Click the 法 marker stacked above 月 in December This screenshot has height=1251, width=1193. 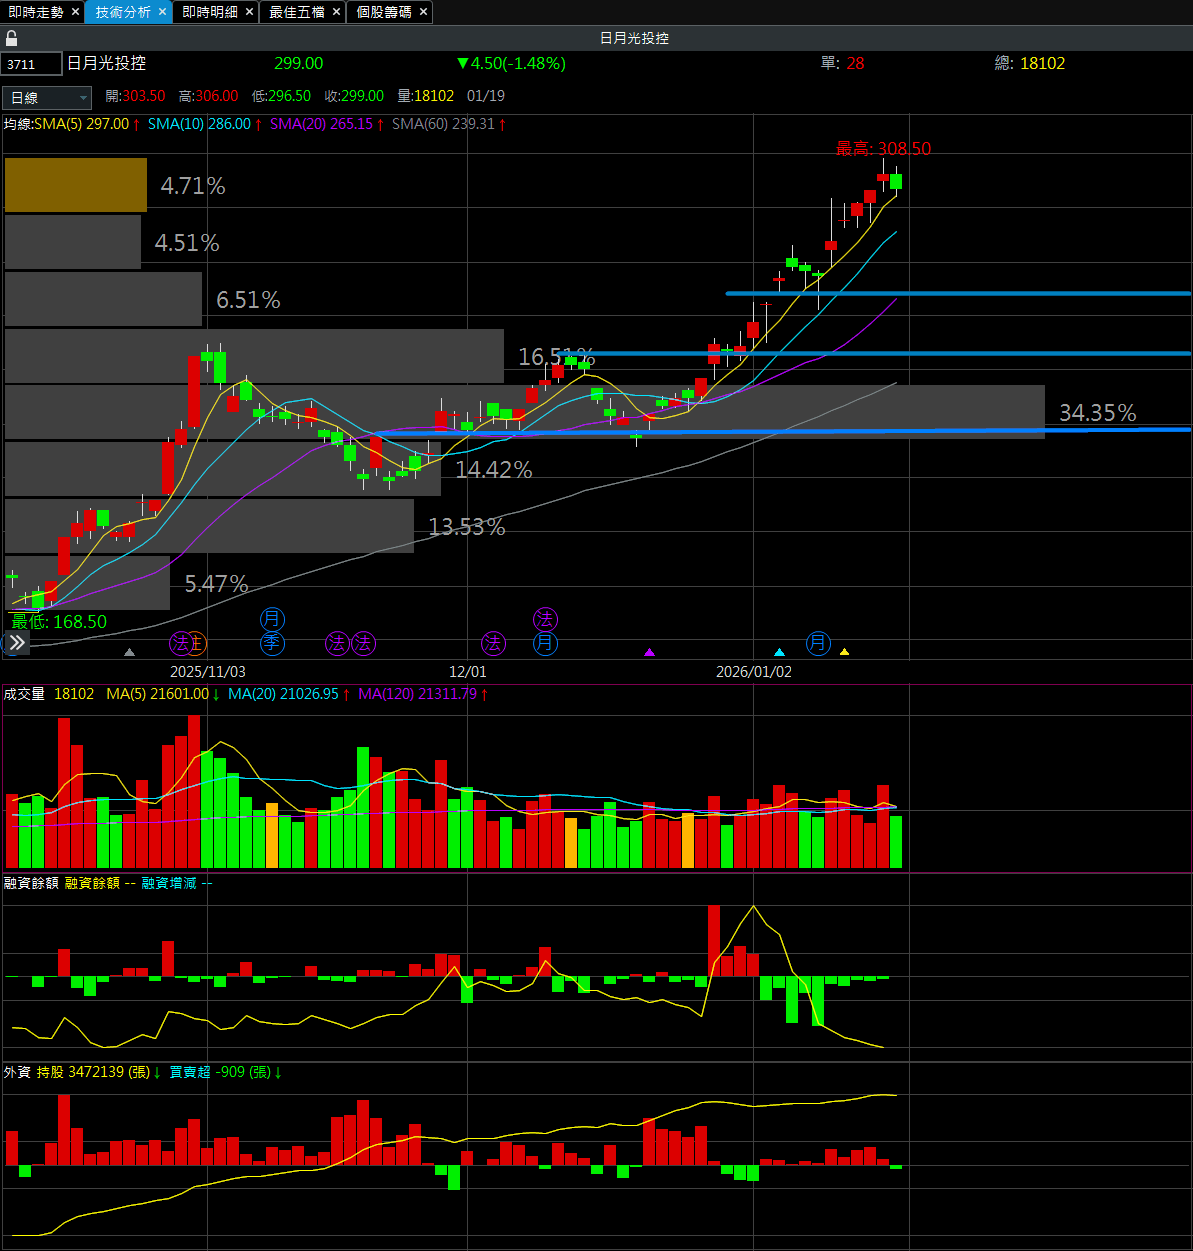point(545,619)
